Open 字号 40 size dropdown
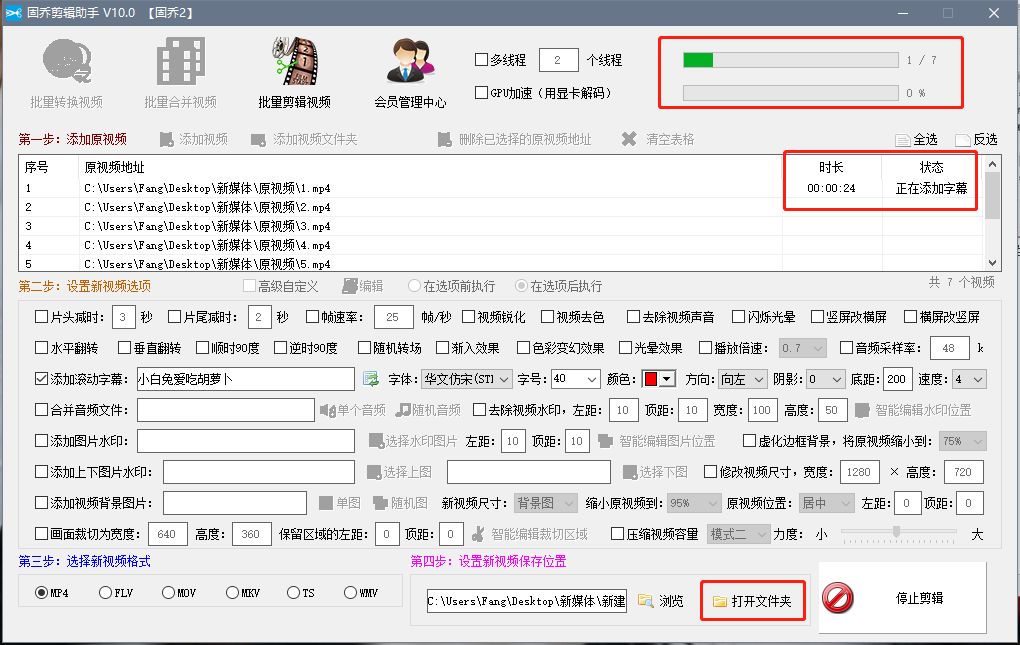 (x=576, y=379)
